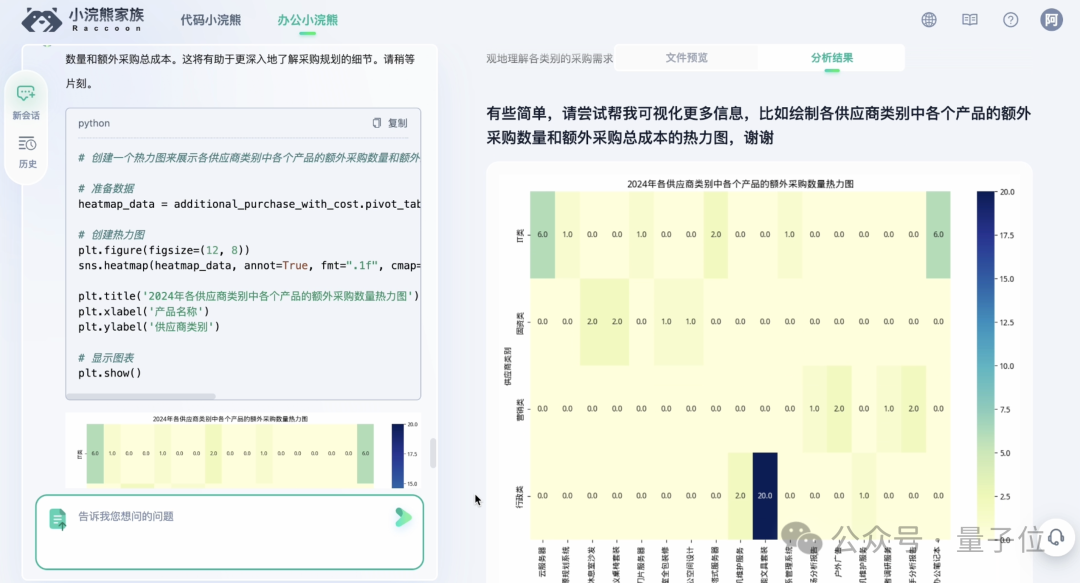Viewport: 1080px width, 583px height.
Task: Switch to the 文件预览 tab
Action: point(686,58)
